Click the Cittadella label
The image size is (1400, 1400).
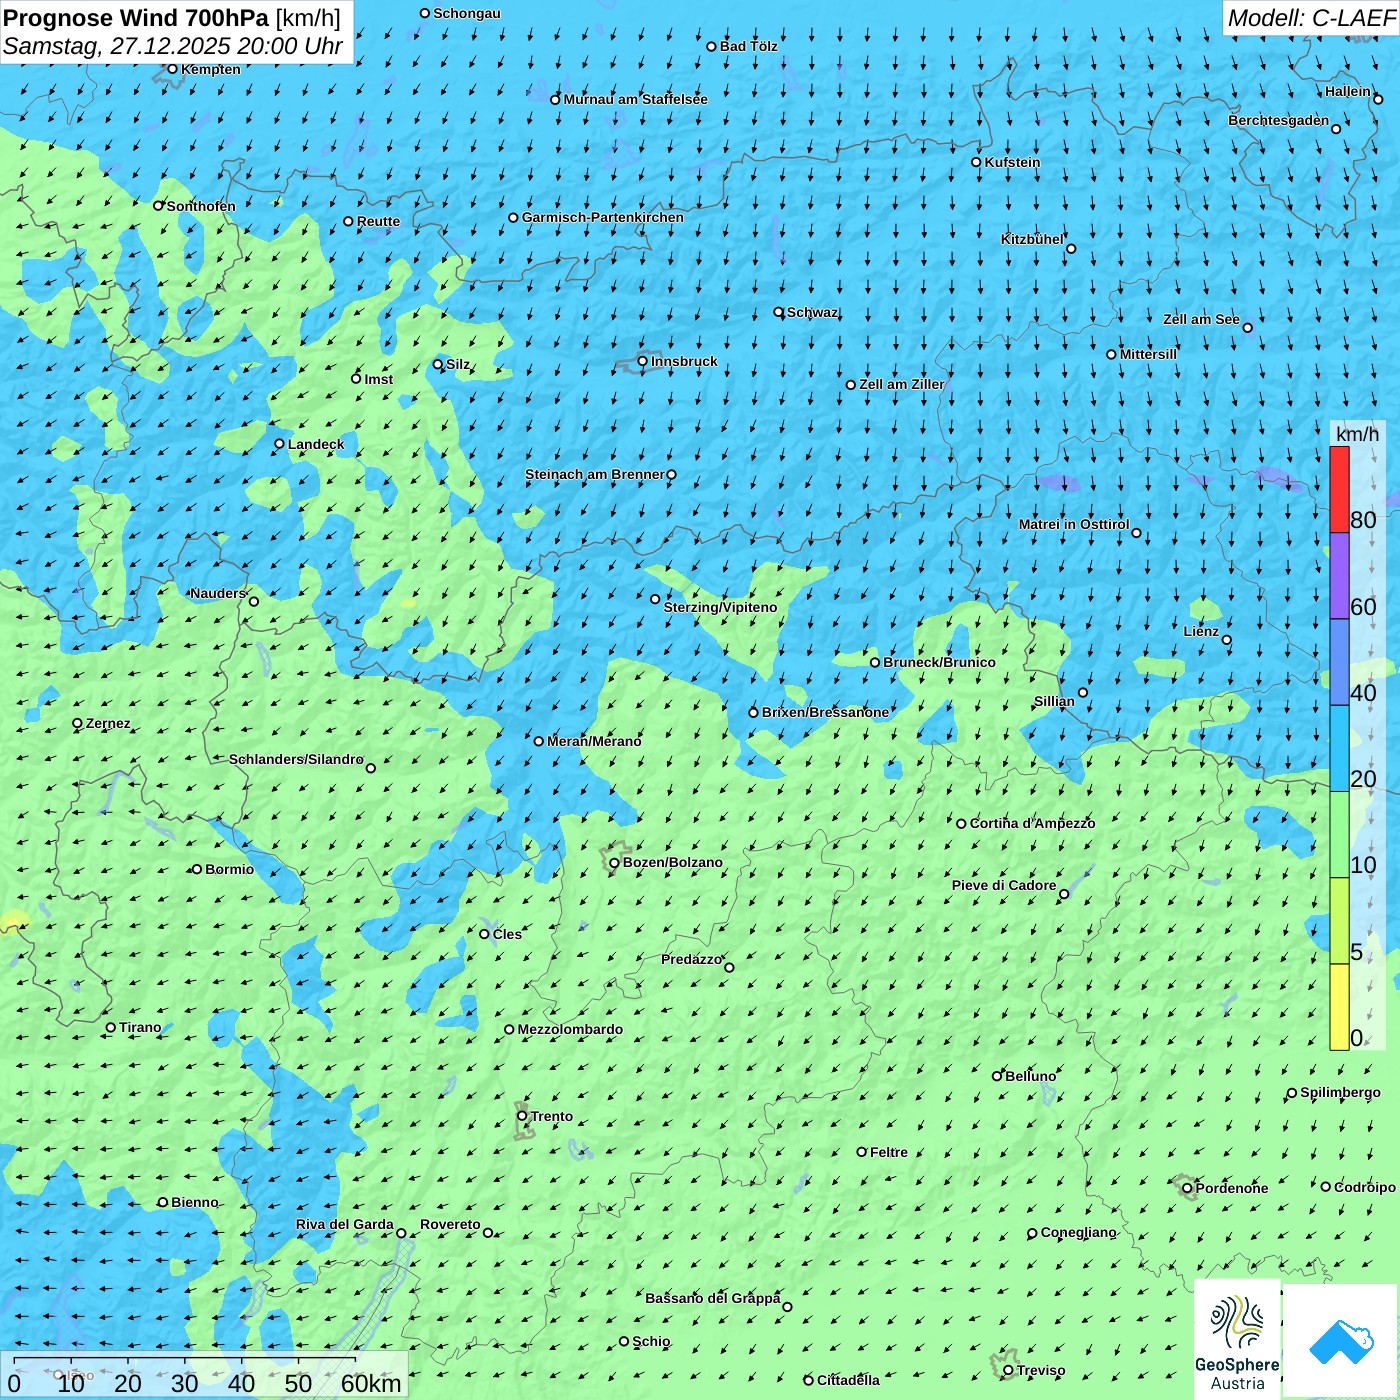[x=848, y=1380]
